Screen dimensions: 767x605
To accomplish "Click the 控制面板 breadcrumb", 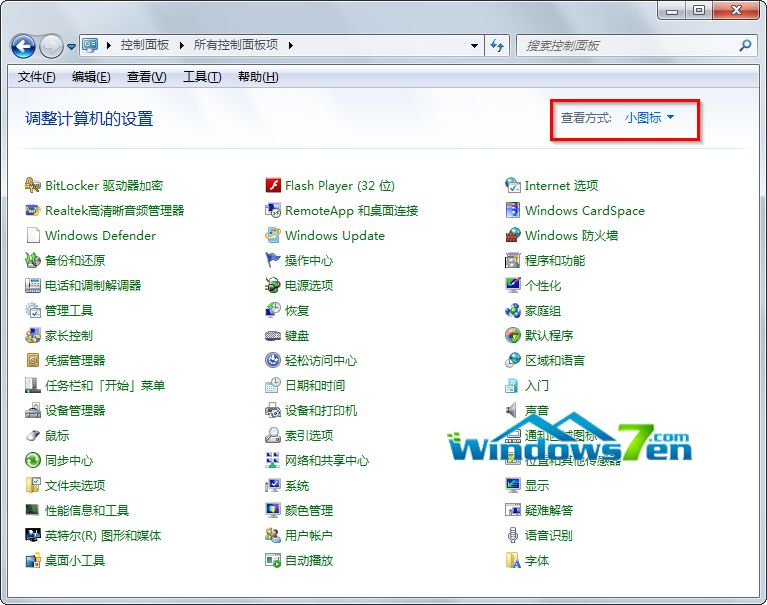I will click(145, 45).
